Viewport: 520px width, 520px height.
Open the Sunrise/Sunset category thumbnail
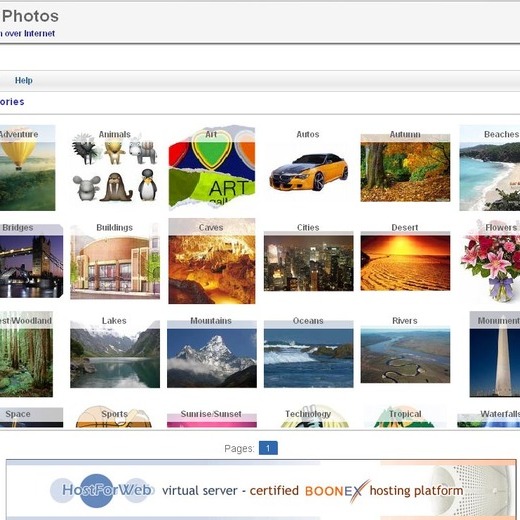tap(212, 419)
